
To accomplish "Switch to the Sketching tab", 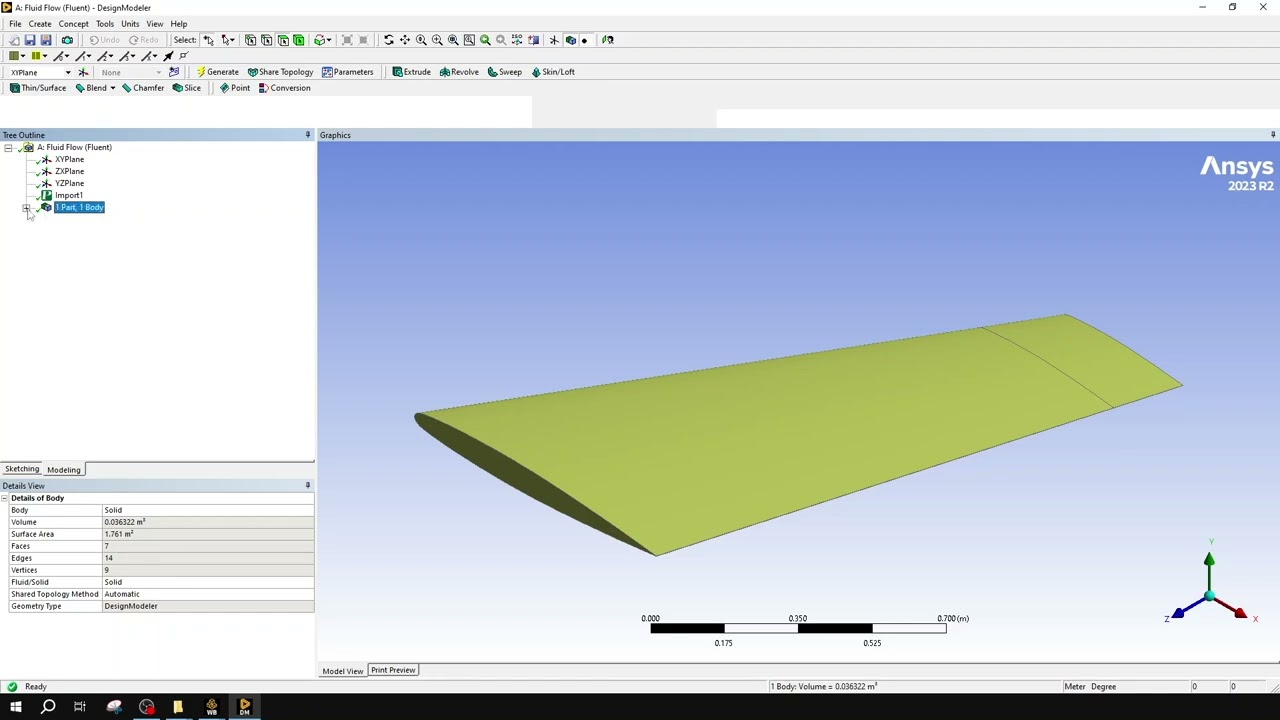I will 22,469.
